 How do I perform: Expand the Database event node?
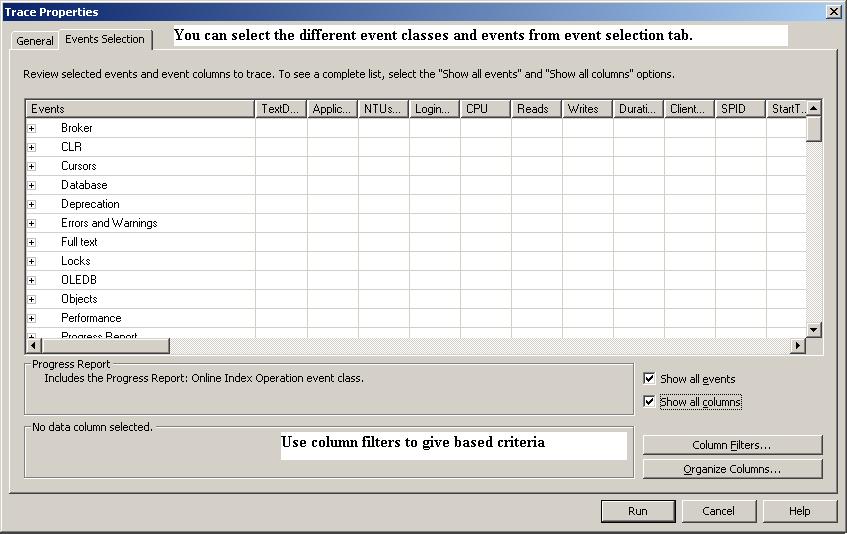click(32, 185)
